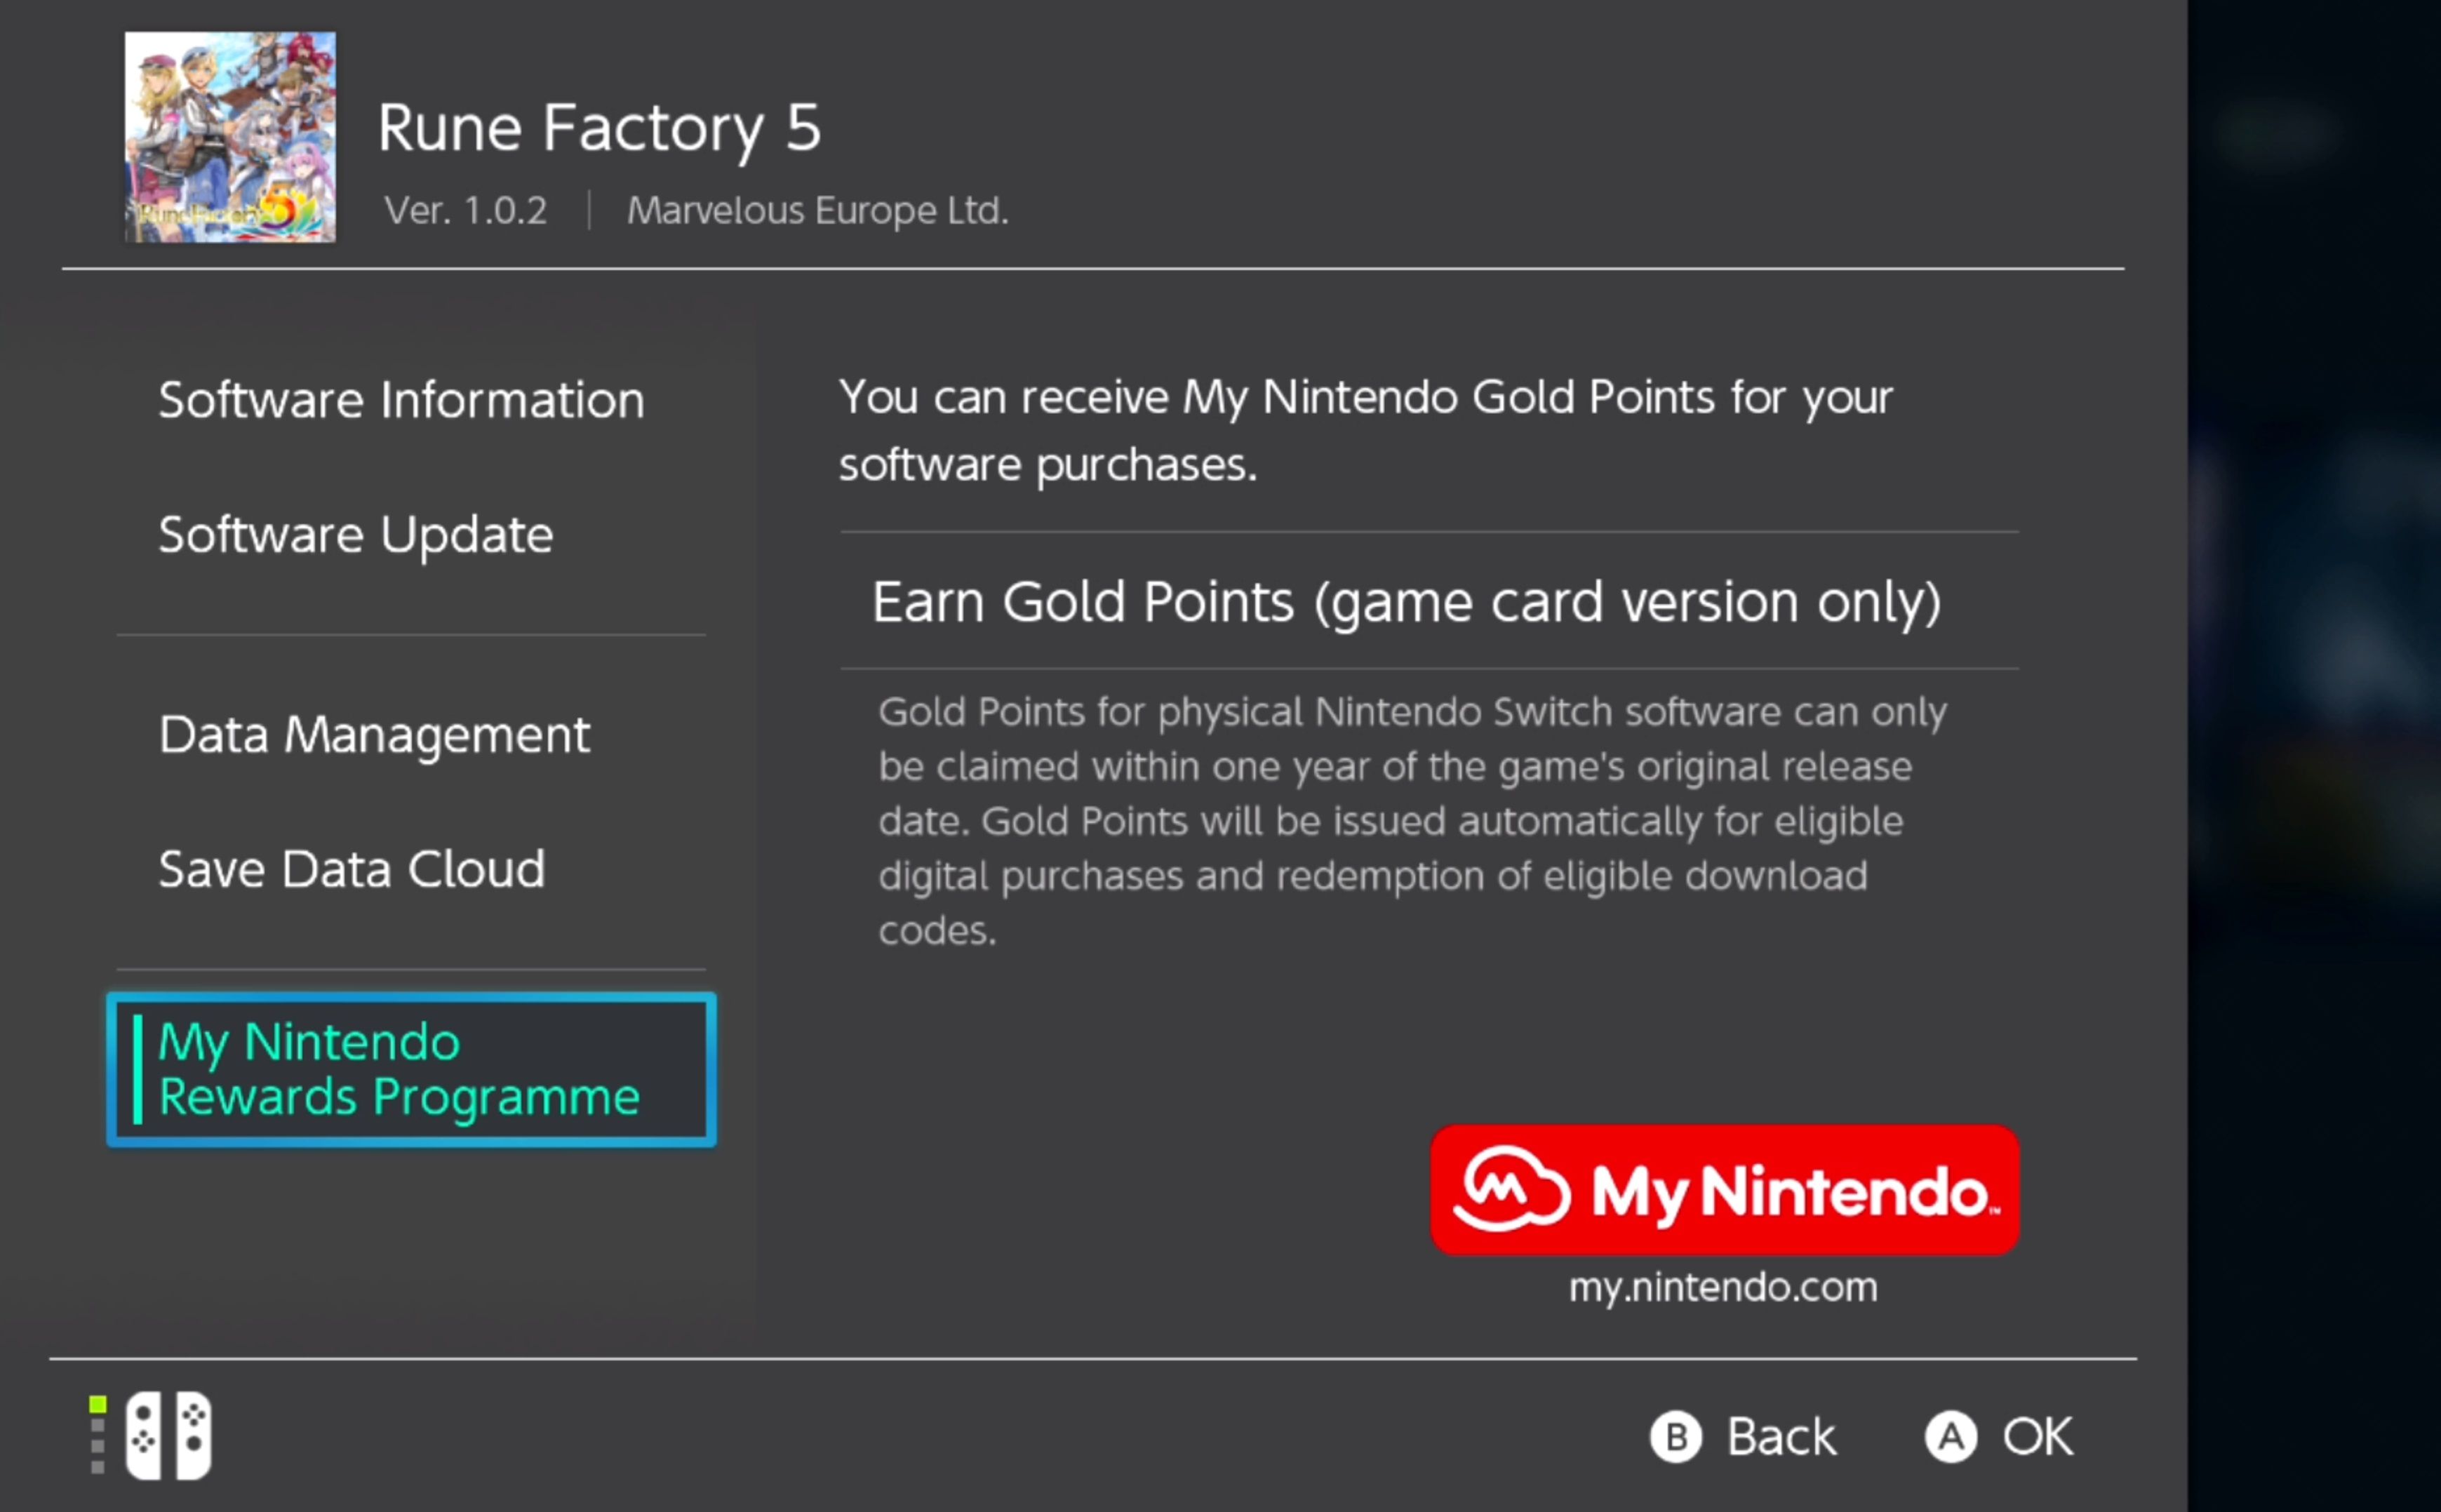2441x1512 pixels.
Task: Visit the my.nintendo.com link
Action: (x=1722, y=1287)
